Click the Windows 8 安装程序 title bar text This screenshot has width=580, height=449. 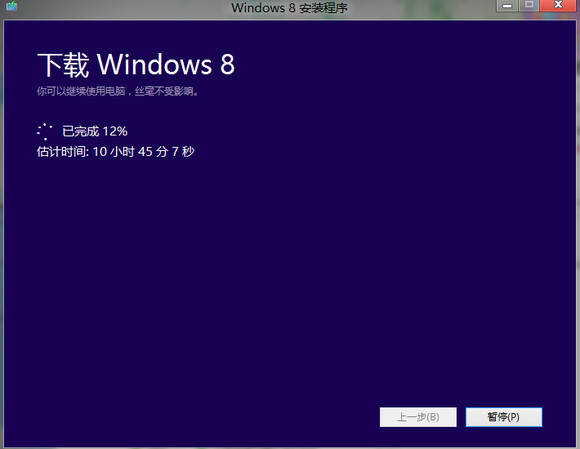point(289,8)
